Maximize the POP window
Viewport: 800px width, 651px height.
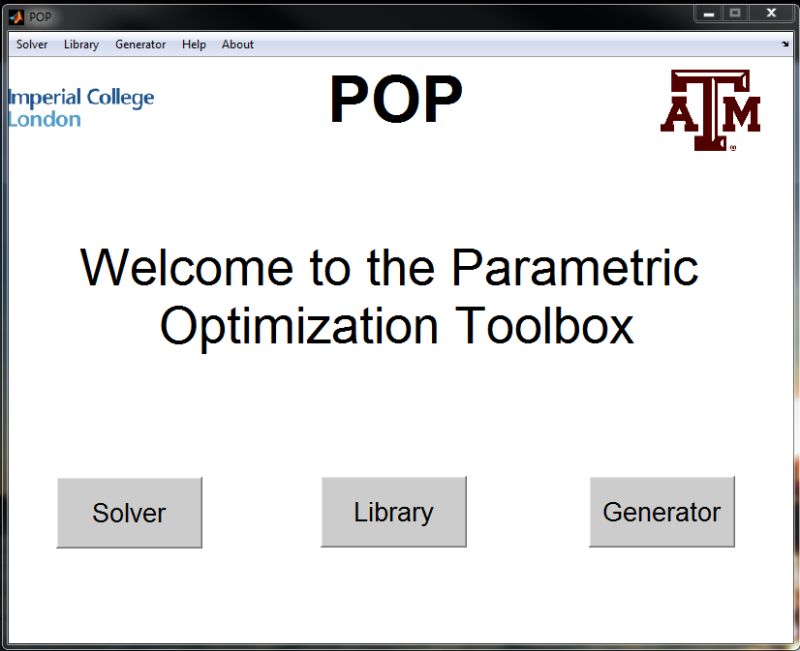tap(737, 13)
